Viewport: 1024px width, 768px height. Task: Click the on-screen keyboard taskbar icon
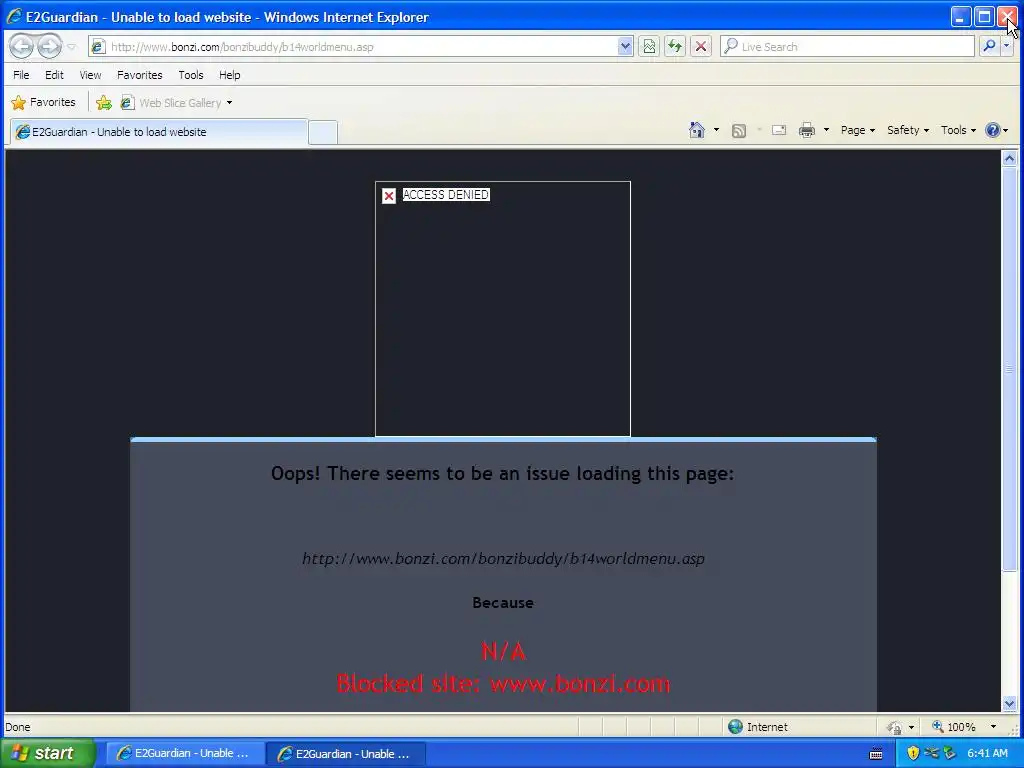click(876, 754)
